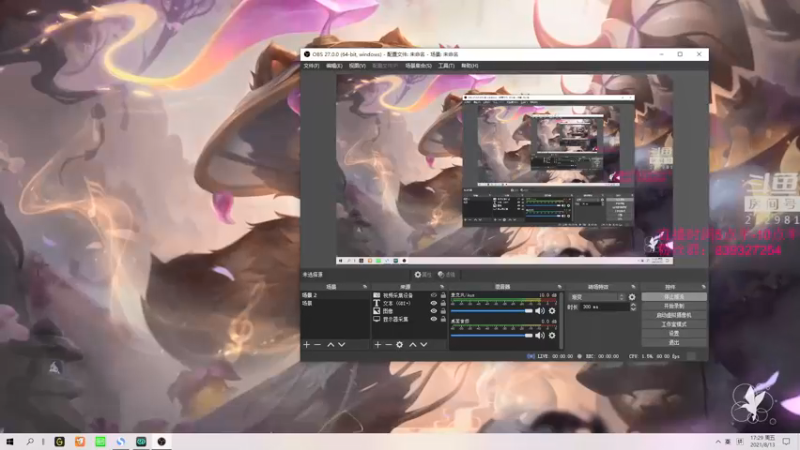Viewport: 800px width, 450px height.
Task: Move source down in the Sources panel
Action: point(423,345)
